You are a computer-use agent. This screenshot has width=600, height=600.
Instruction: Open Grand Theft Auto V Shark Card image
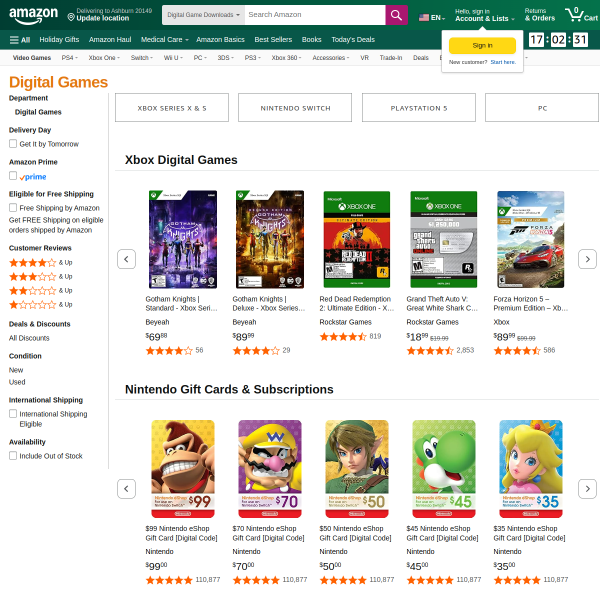(444, 239)
